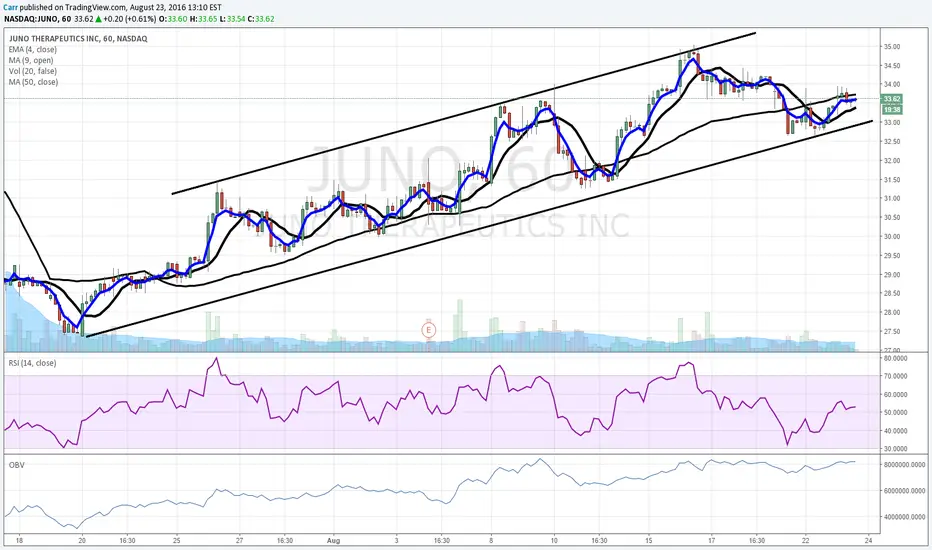
Task: Click the 'RSI (14, close)' pane label
Action: pos(32,363)
